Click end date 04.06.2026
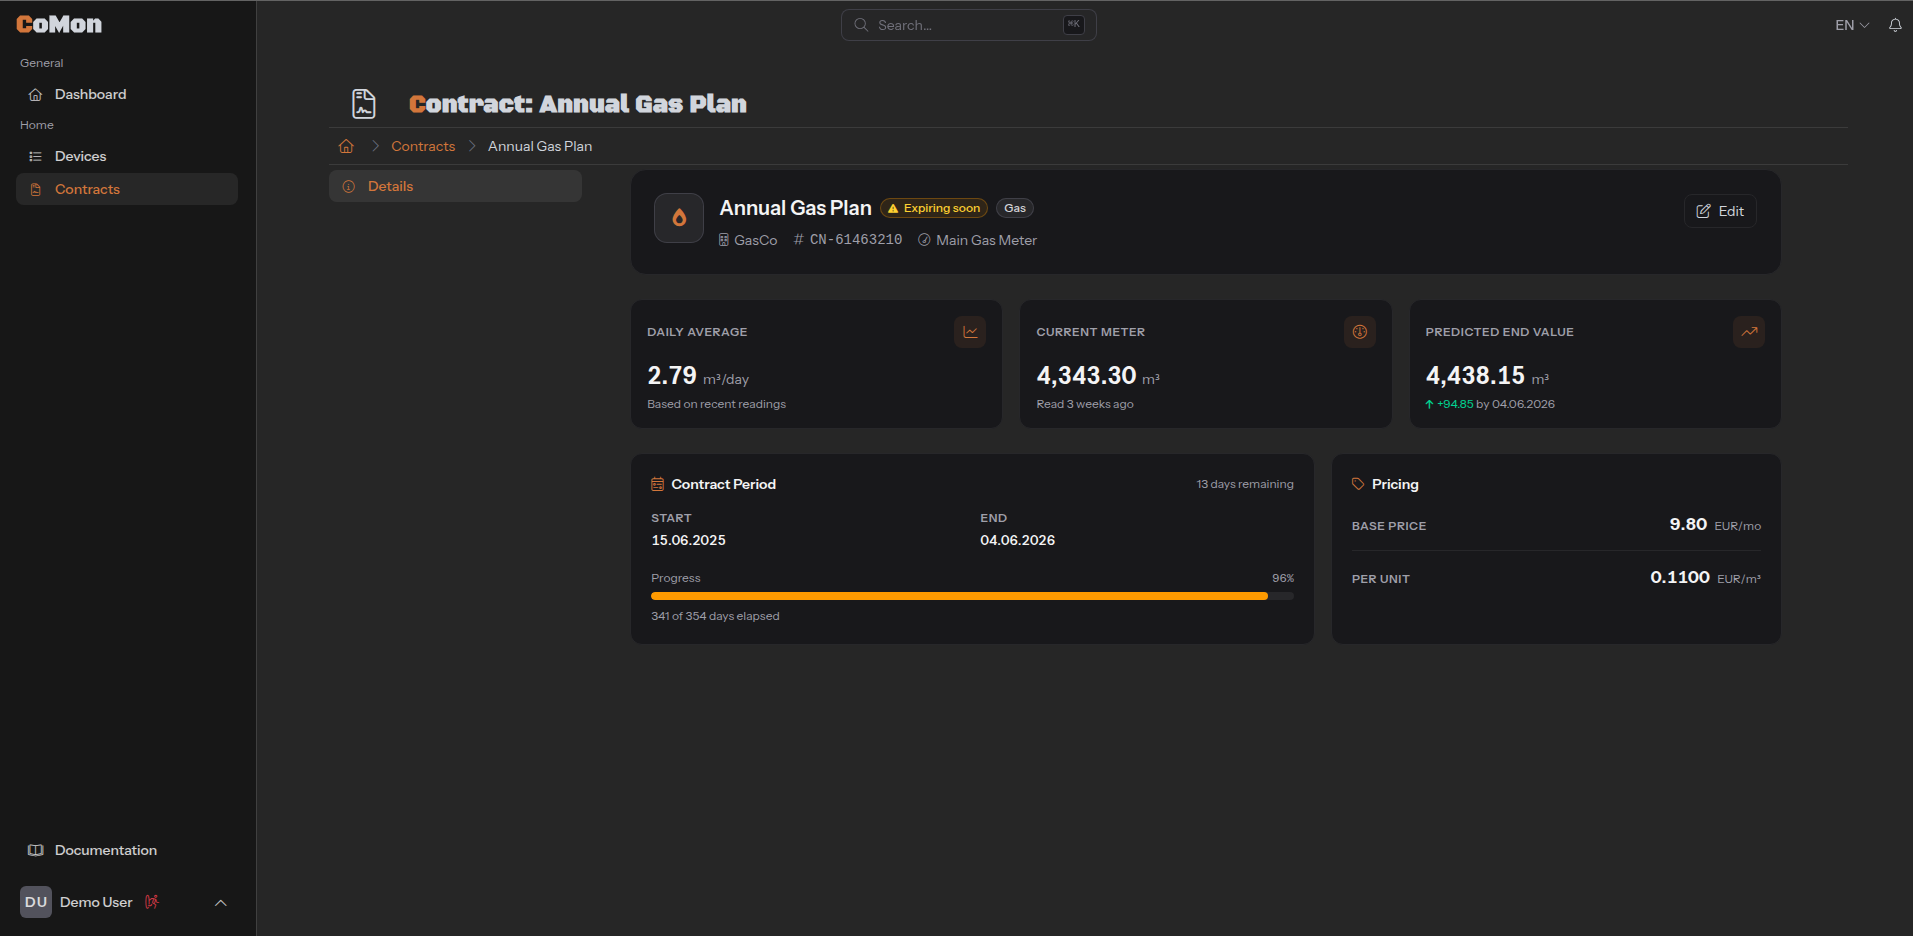Screen dimensions: 1913x936 tap(1018, 540)
